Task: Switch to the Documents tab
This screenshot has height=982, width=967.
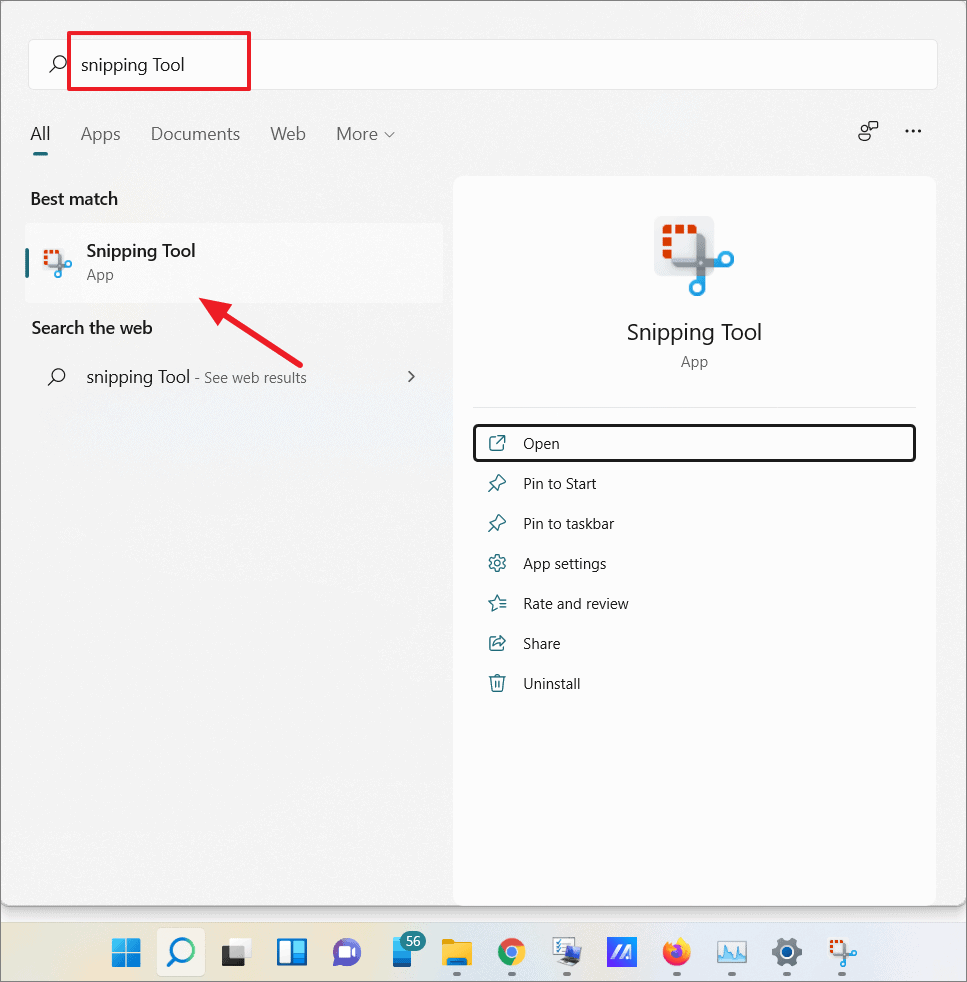Action: (195, 133)
